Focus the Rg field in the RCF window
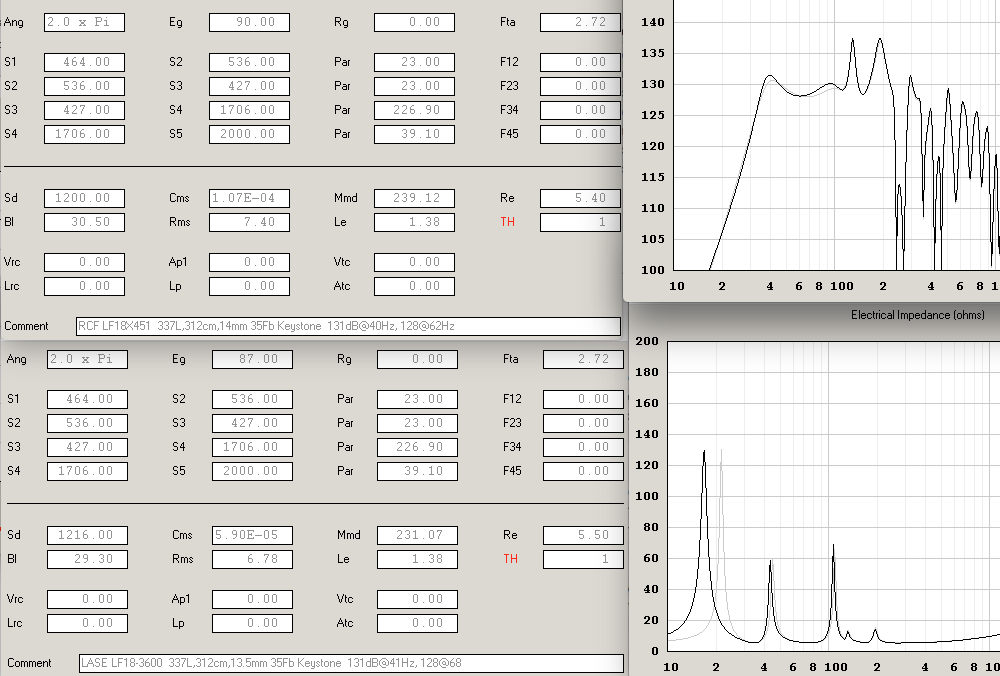 415,22
